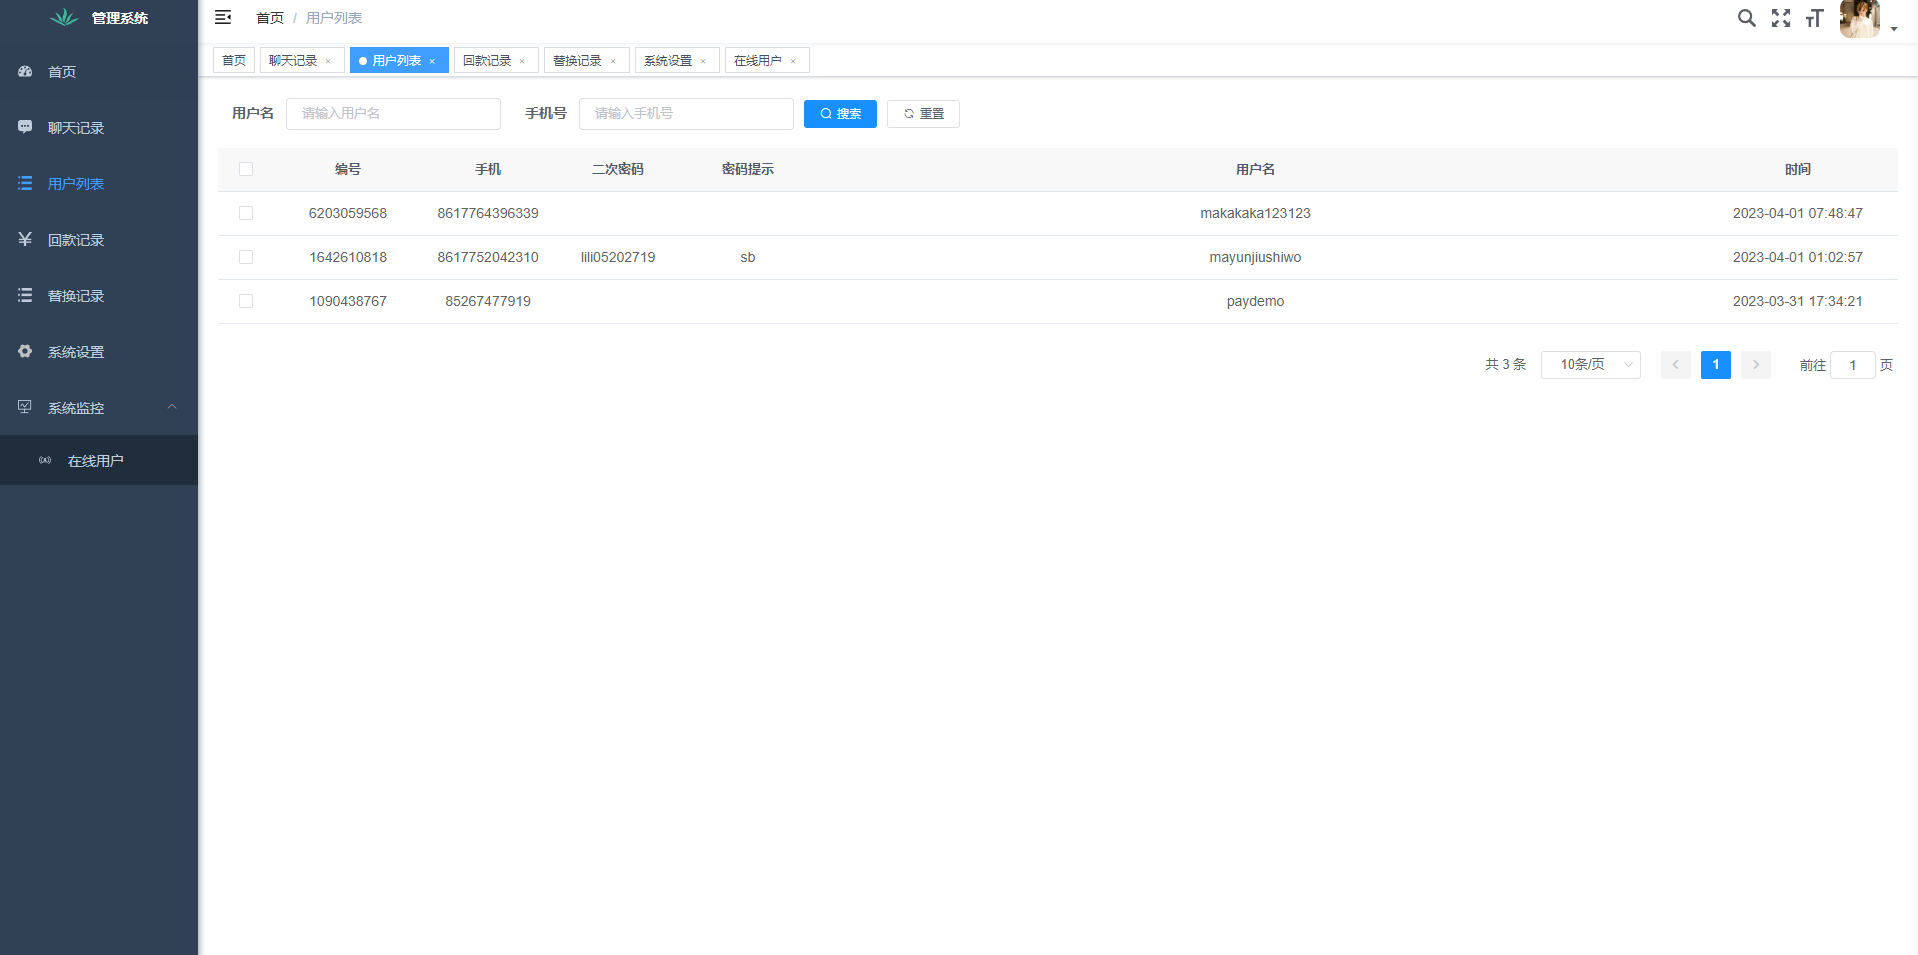Screen dimensions: 1918x955
Task: Click the dashboard icon beside 首页
Action: [25, 72]
